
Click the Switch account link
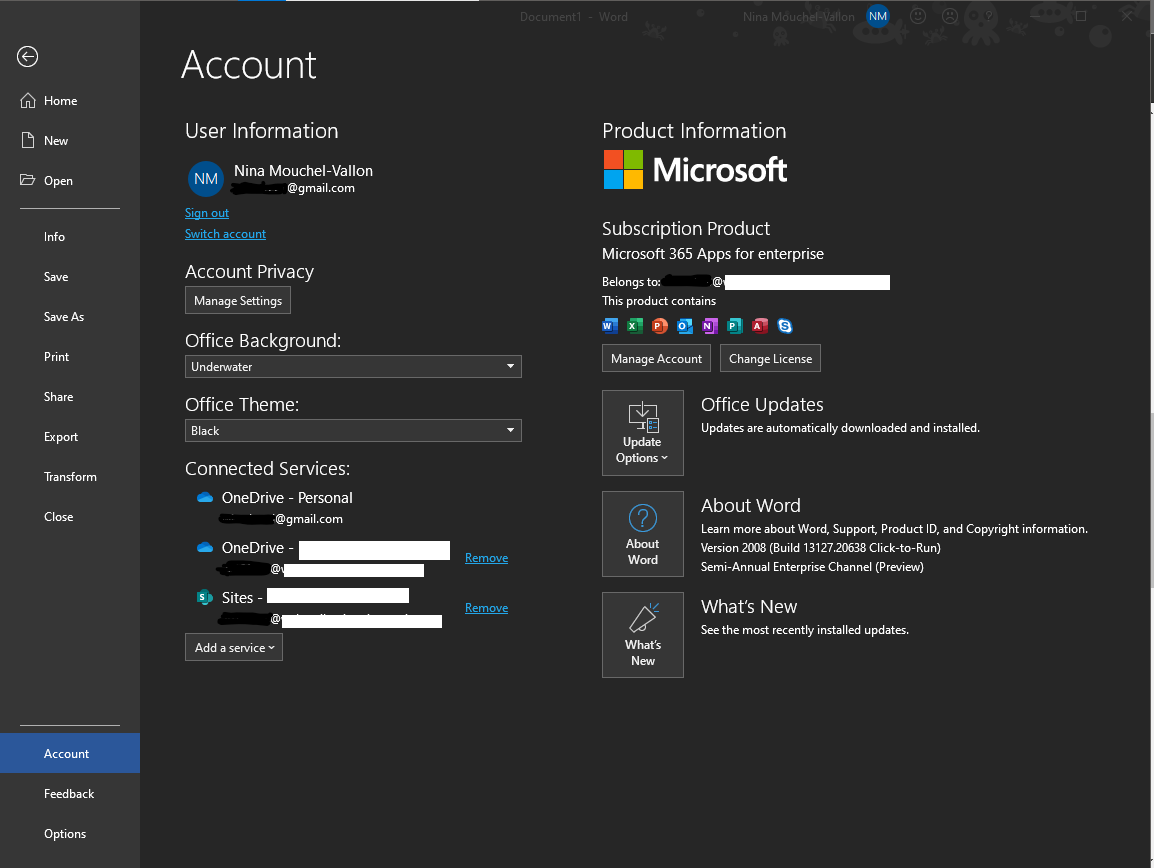225,234
